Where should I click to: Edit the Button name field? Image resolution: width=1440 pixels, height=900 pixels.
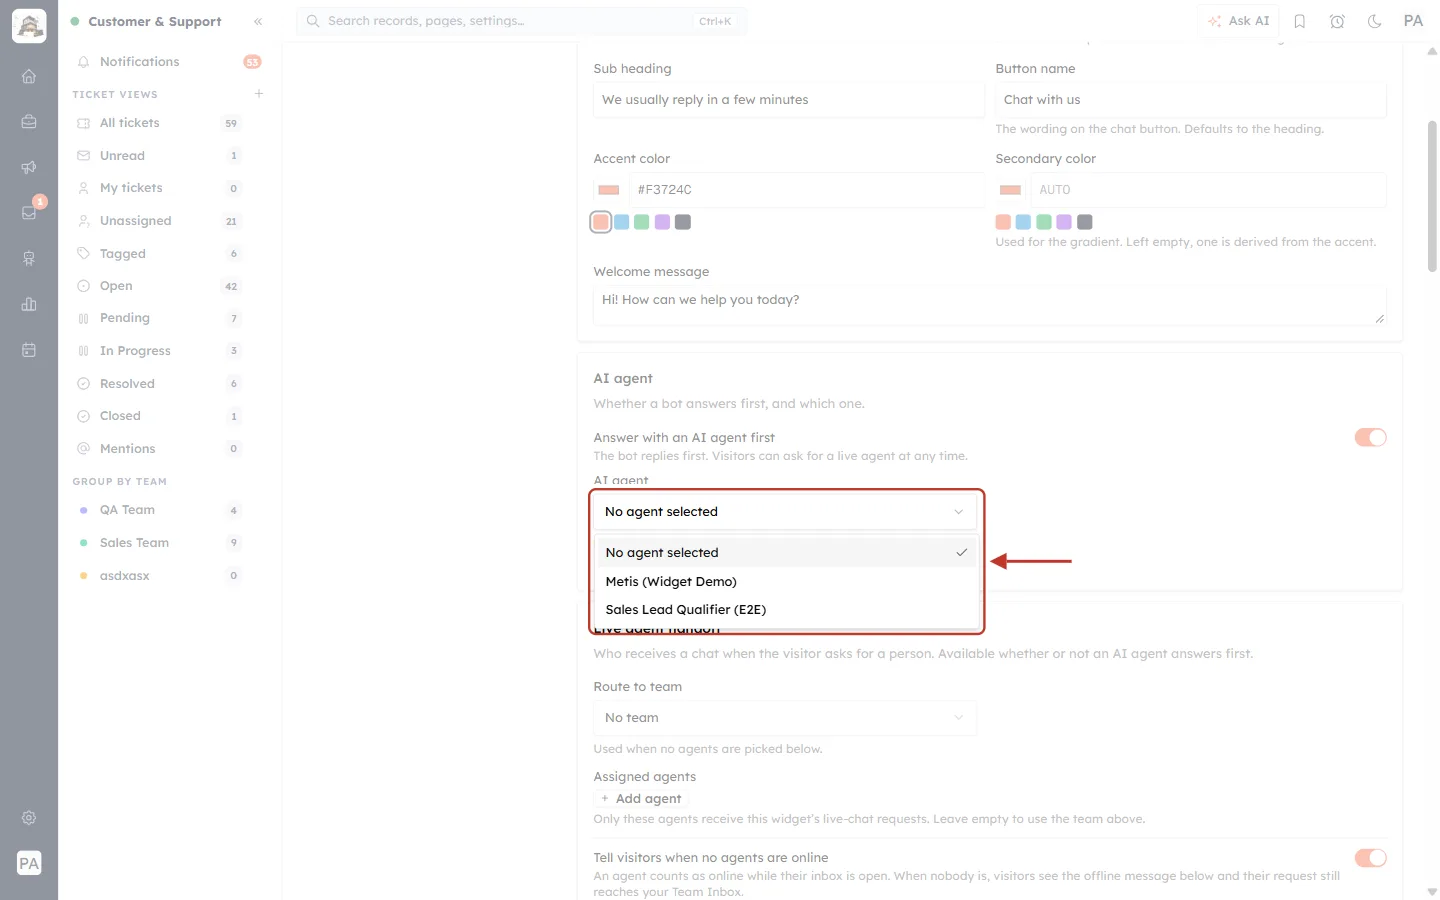coord(1191,100)
